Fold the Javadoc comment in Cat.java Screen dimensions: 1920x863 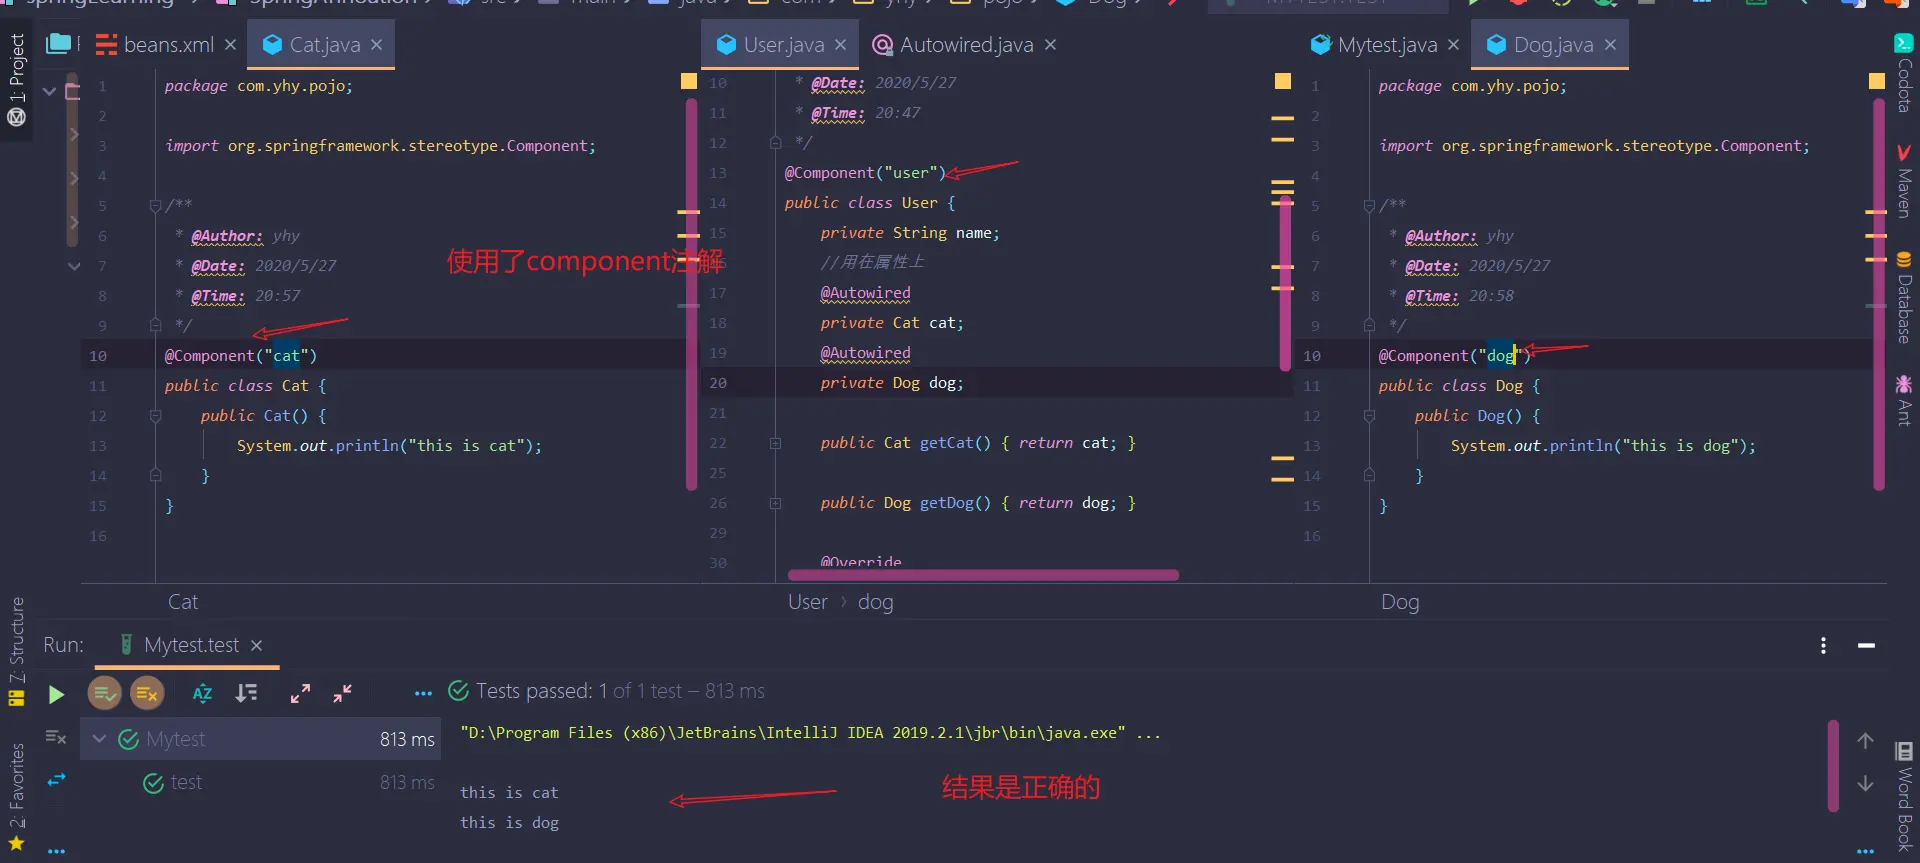pyautogui.click(x=155, y=206)
